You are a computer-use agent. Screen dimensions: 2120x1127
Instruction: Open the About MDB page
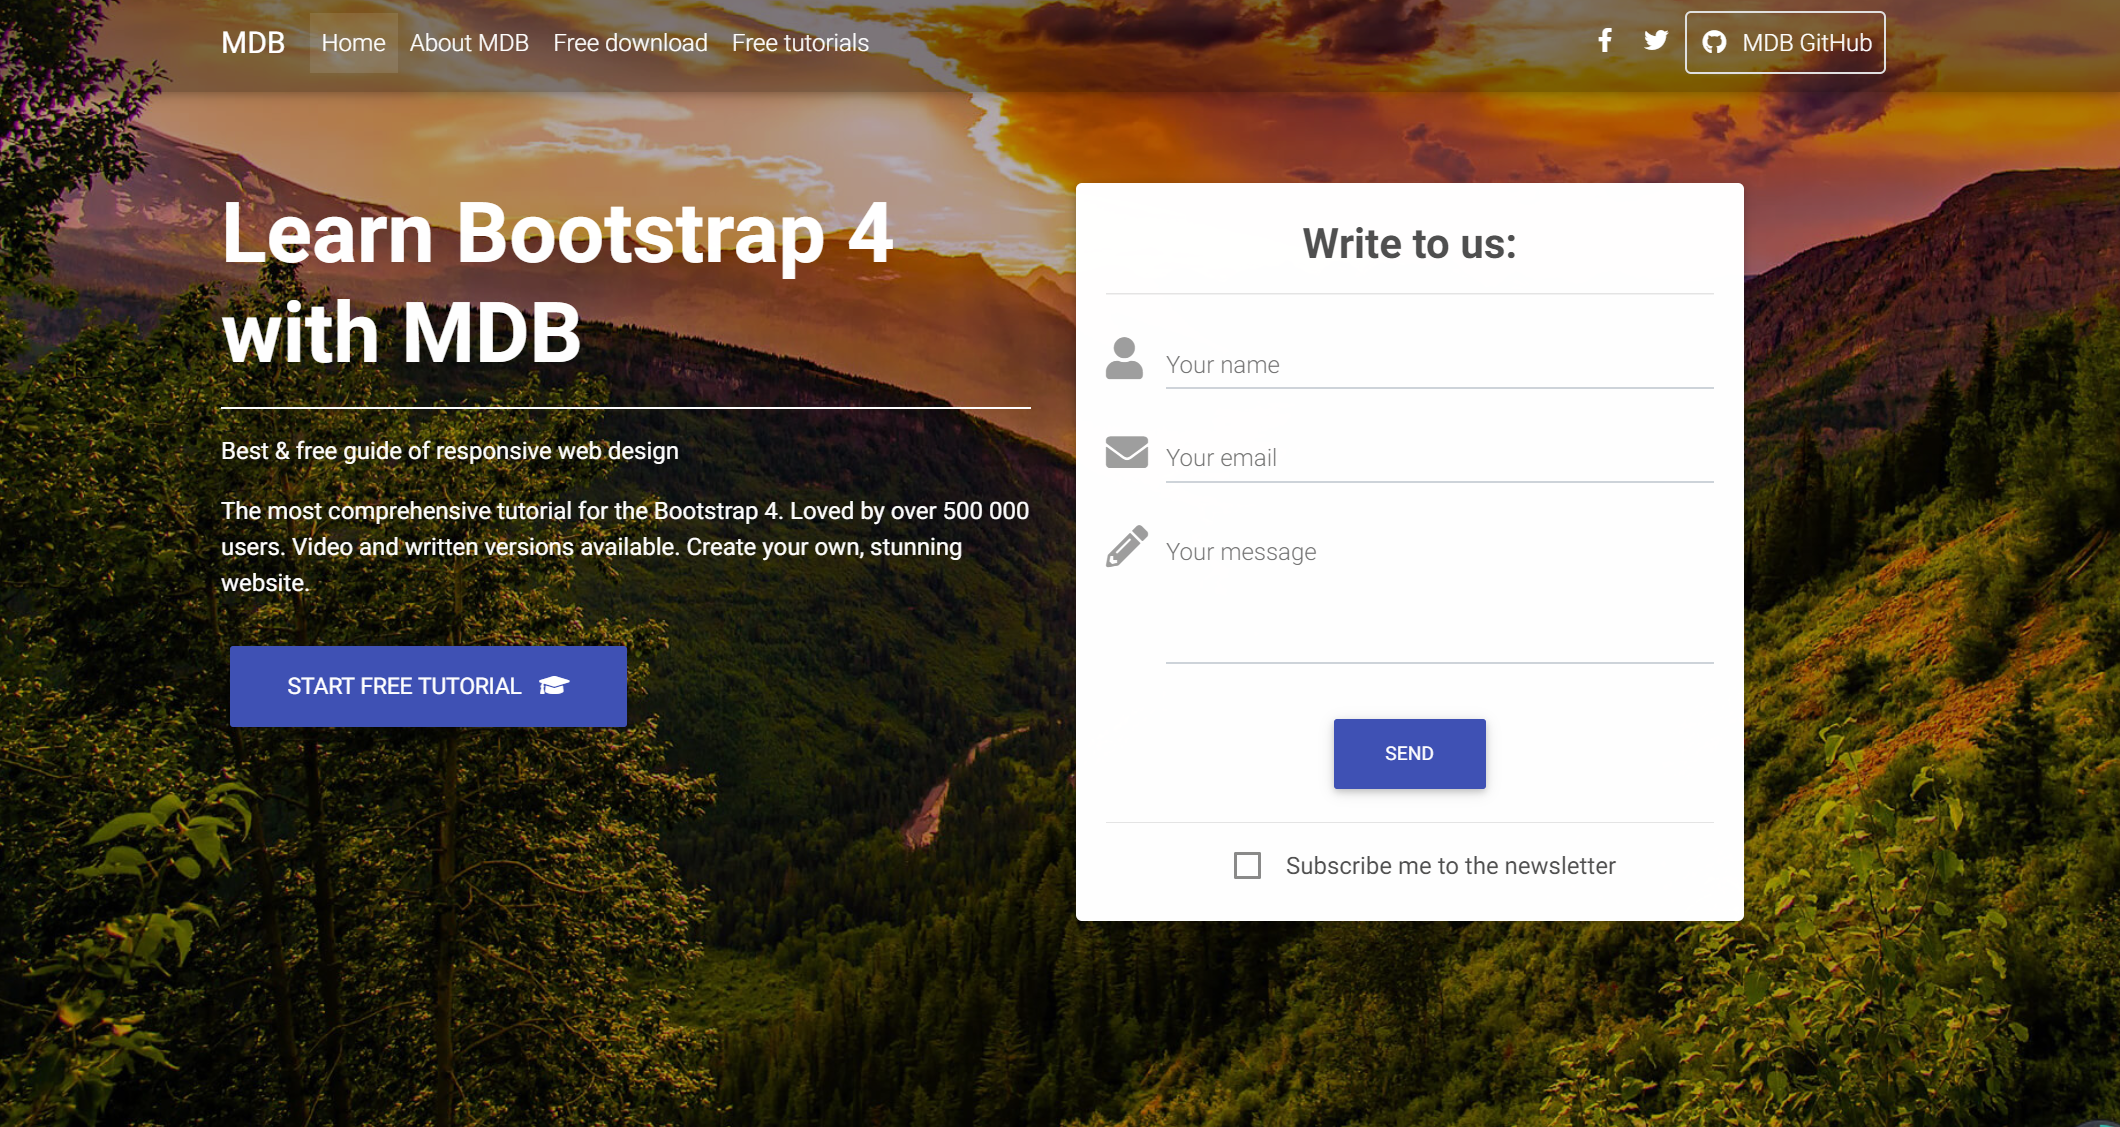(469, 42)
